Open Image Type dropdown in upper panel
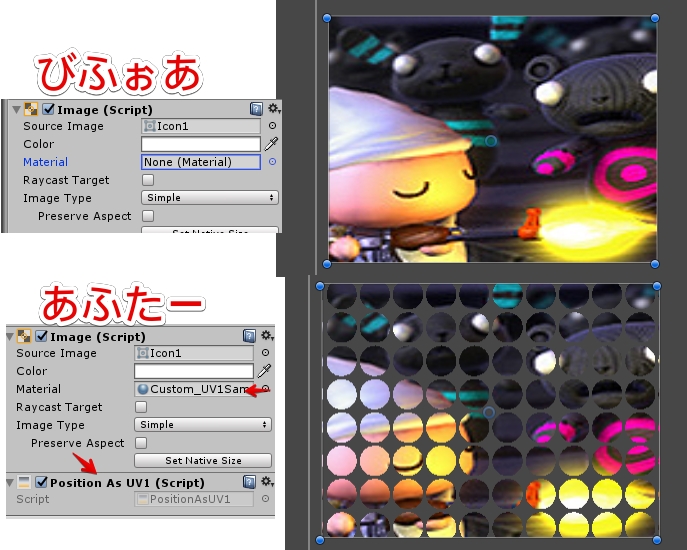This screenshot has width=687, height=550. click(209, 198)
